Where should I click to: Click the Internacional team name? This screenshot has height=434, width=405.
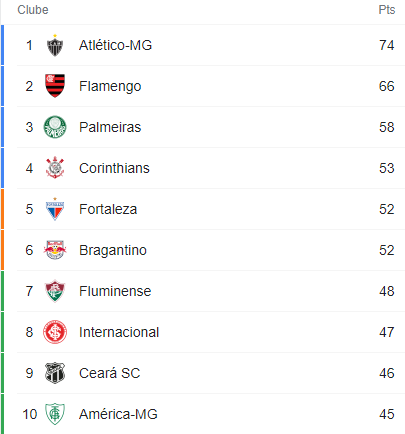tap(119, 332)
